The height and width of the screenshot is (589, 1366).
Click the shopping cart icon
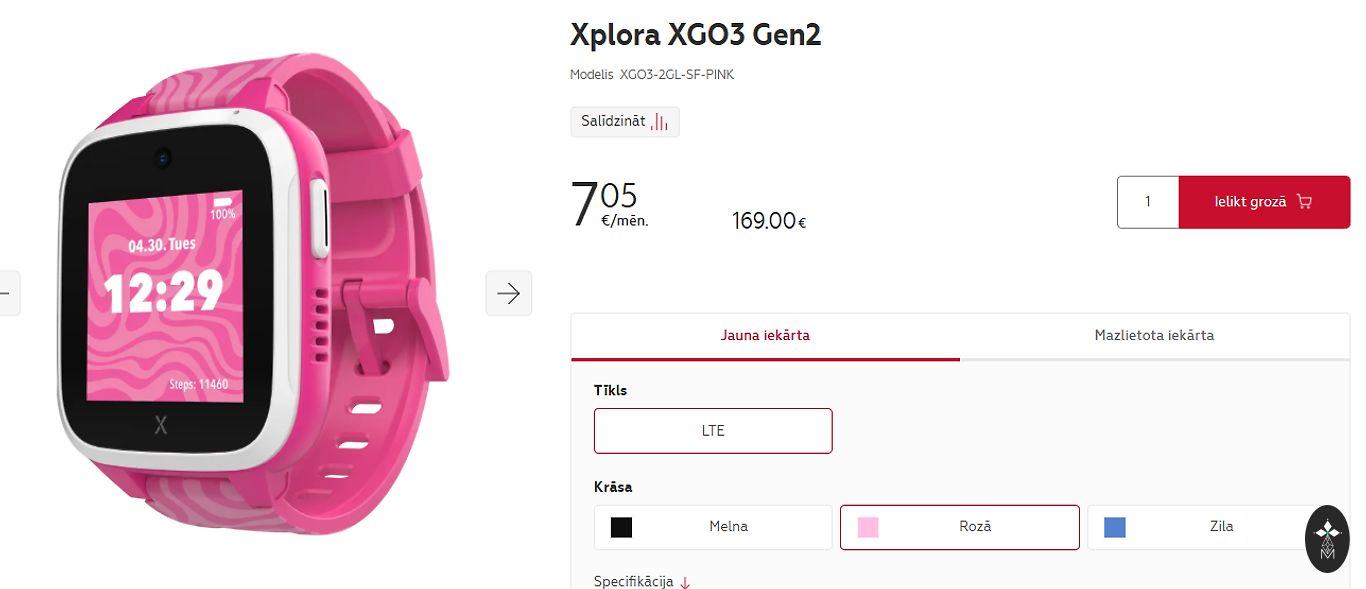tap(1304, 201)
